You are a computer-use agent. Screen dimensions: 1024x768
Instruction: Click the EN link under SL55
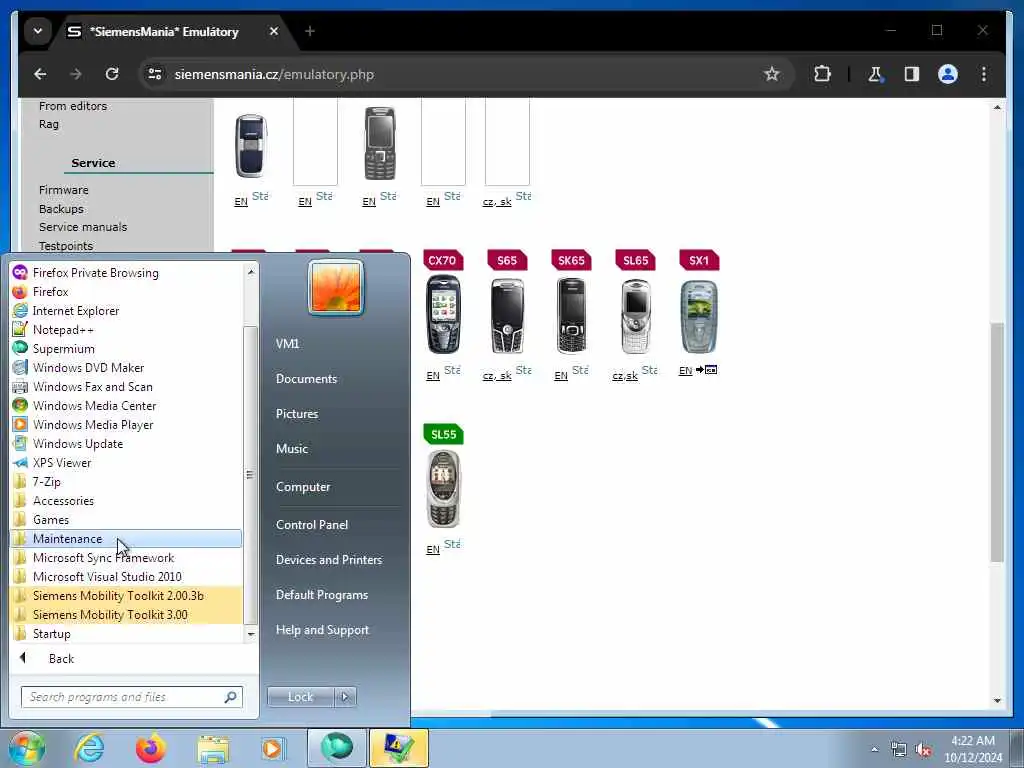click(433, 549)
